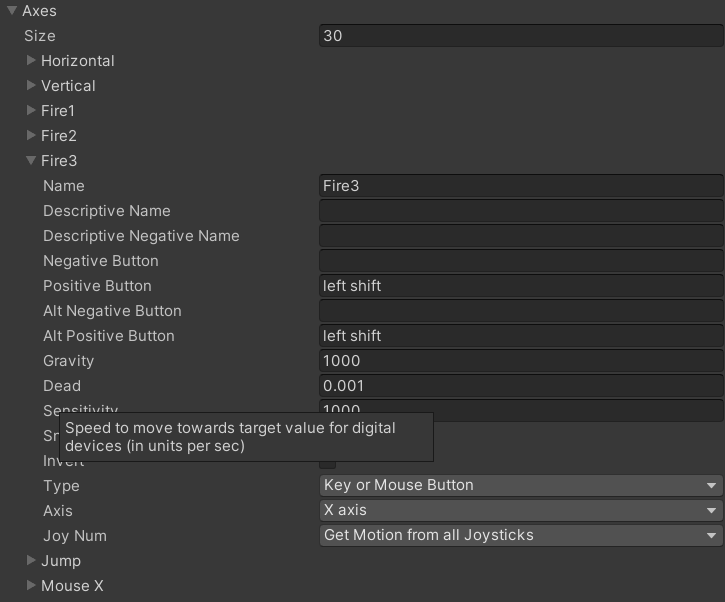Expand the Jump axis entry
Image resolution: width=725 pixels, height=602 pixels.
pyautogui.click(x=31, y=560)
